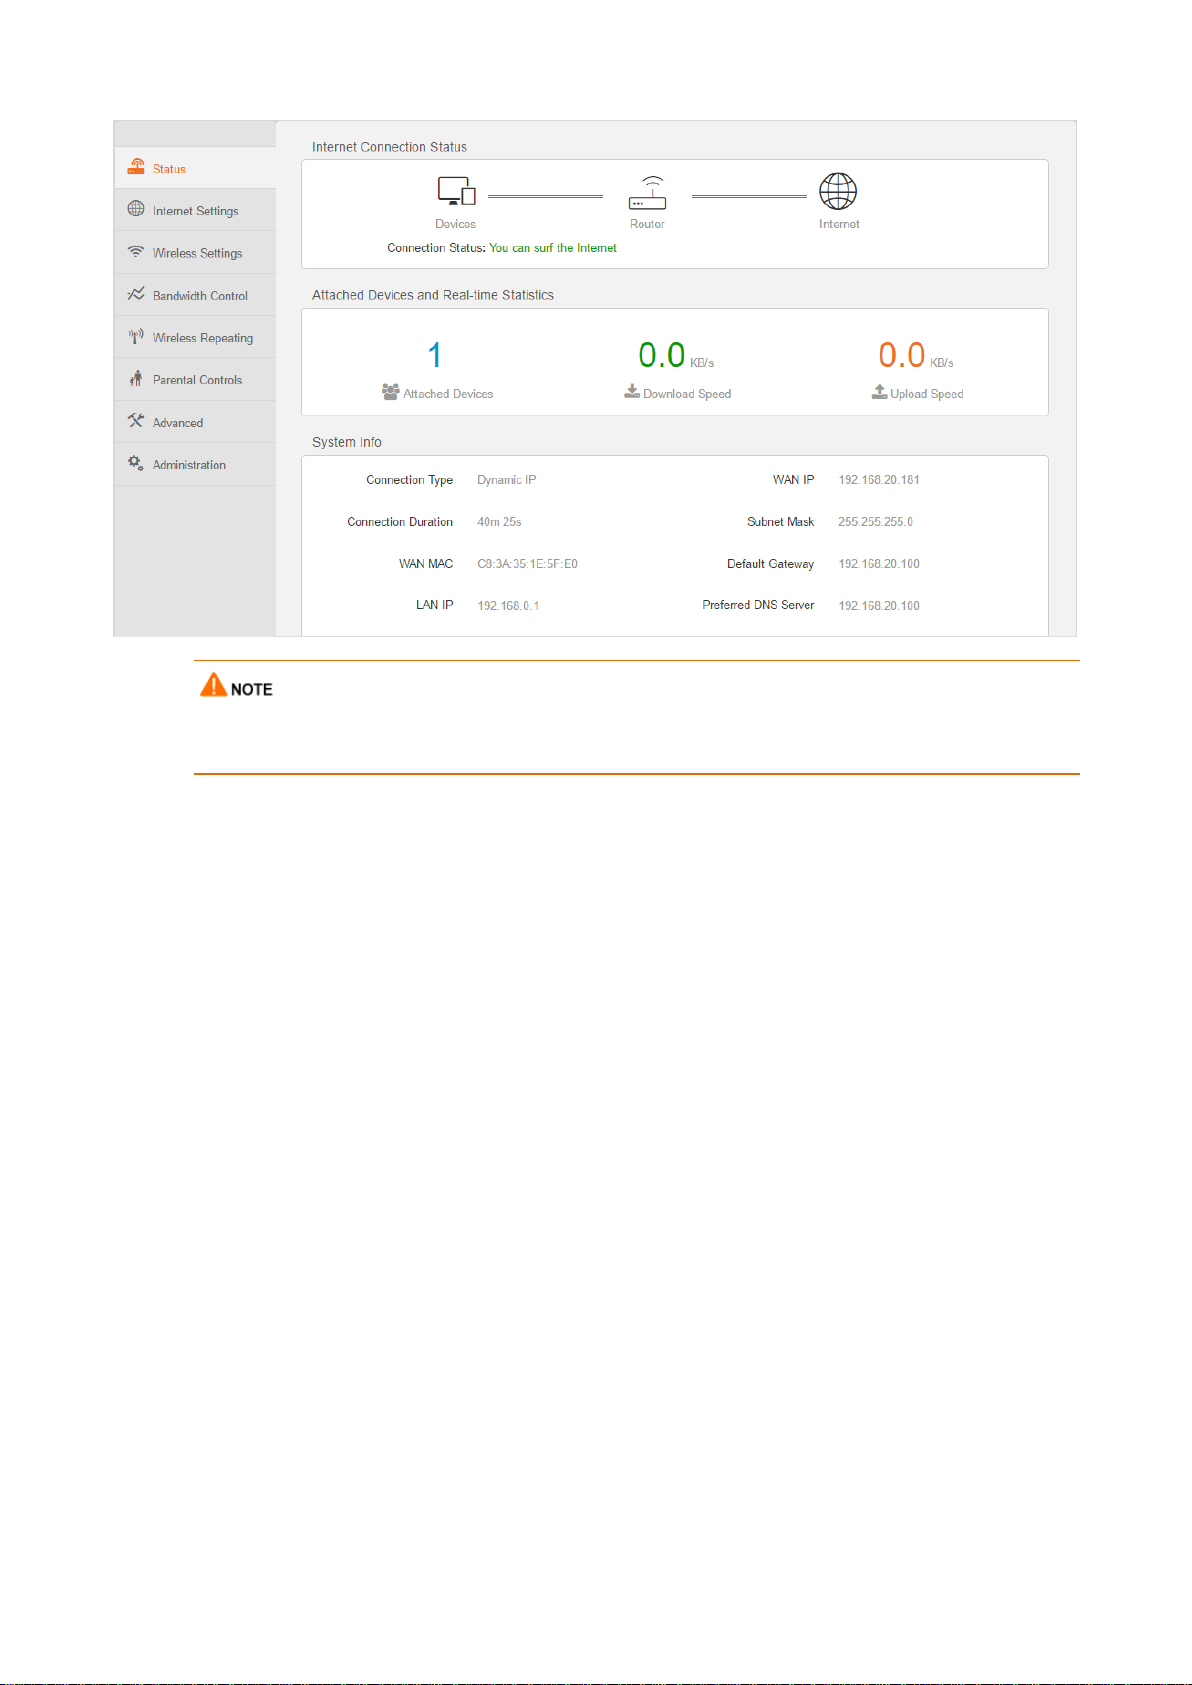Click the Download Speed label
Screen dimensions: 1192x1685
(687, 394)
